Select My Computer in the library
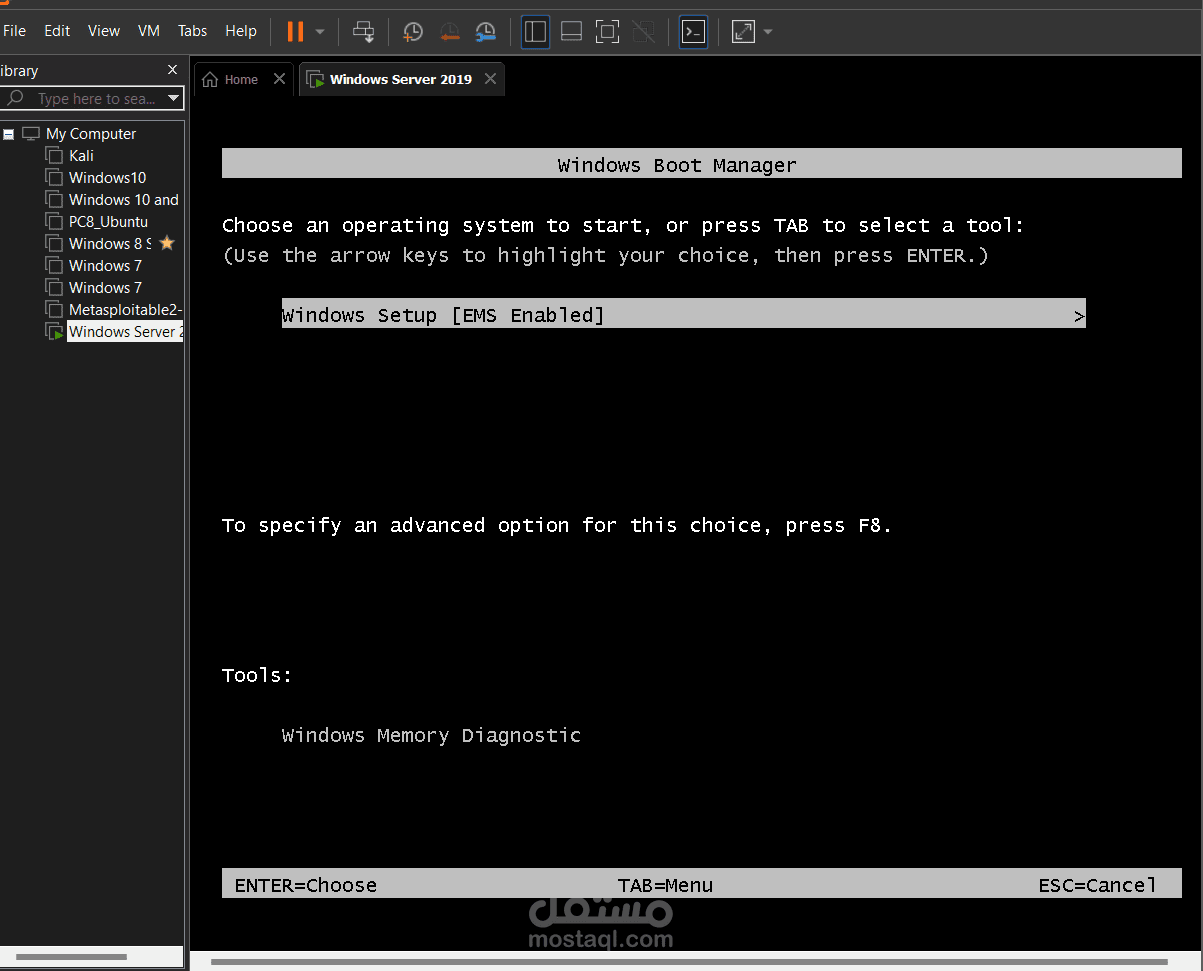This screenshot has height=971, width=1203. point(91,134)
